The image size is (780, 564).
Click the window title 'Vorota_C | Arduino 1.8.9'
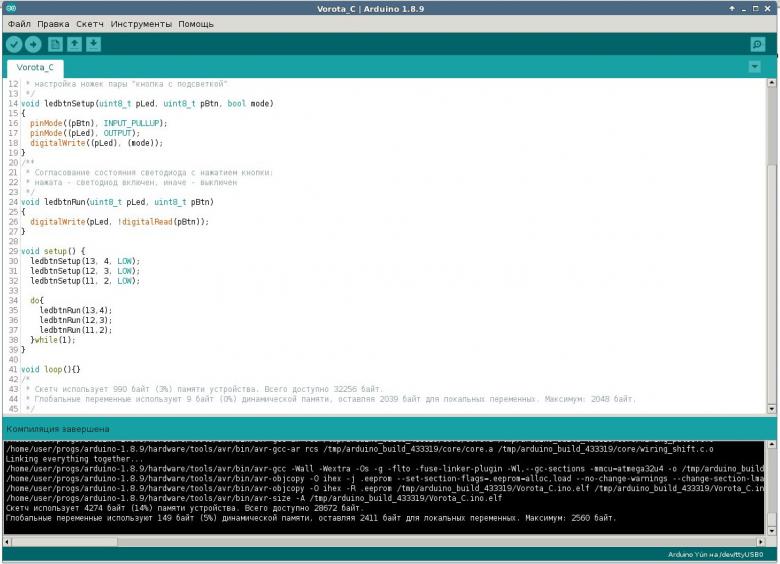click(x=371, y=8)
